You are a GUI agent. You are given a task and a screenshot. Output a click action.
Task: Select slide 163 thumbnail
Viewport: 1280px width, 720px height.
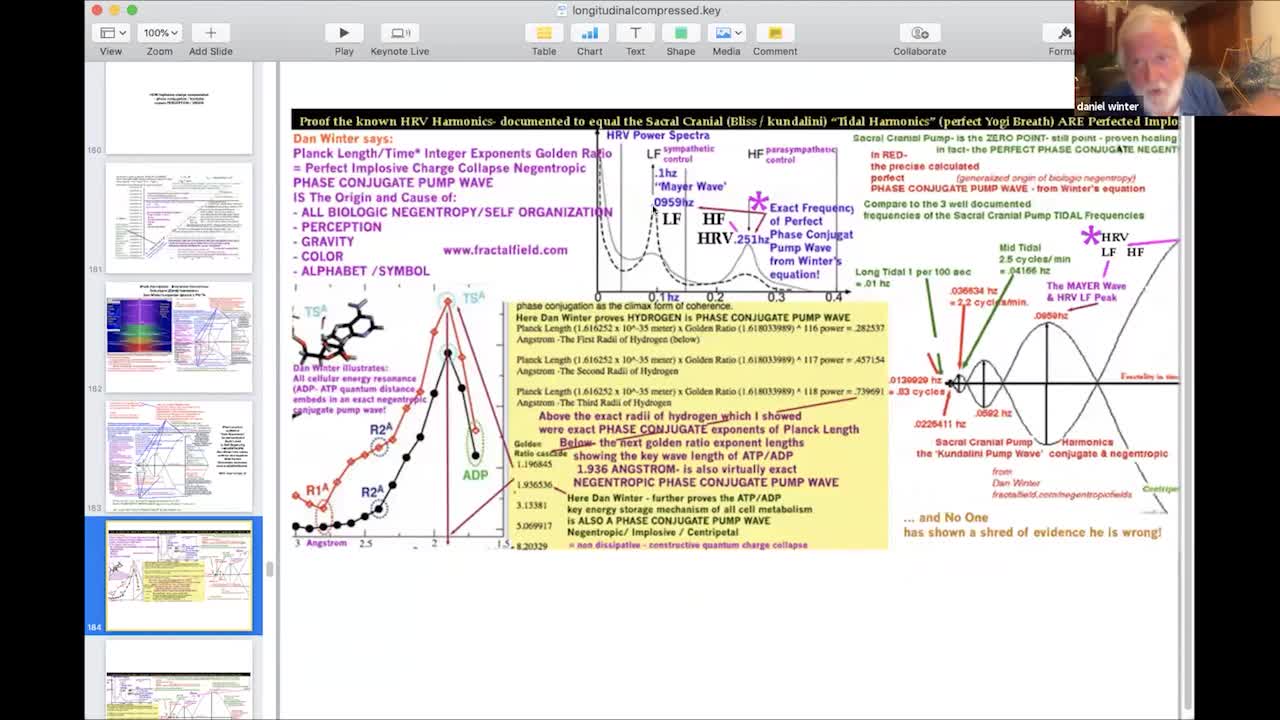click(179, 456)
